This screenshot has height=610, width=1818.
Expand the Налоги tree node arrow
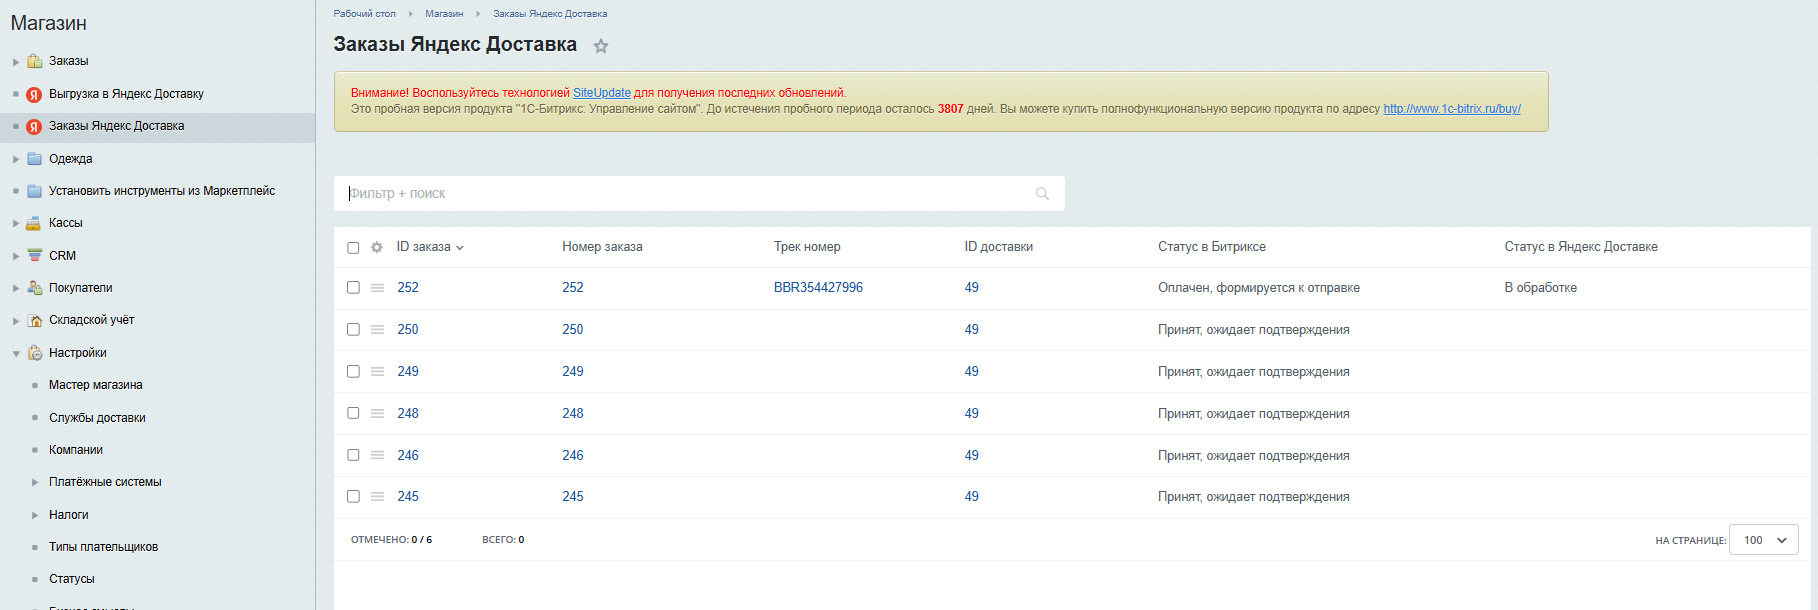(35, 515)
